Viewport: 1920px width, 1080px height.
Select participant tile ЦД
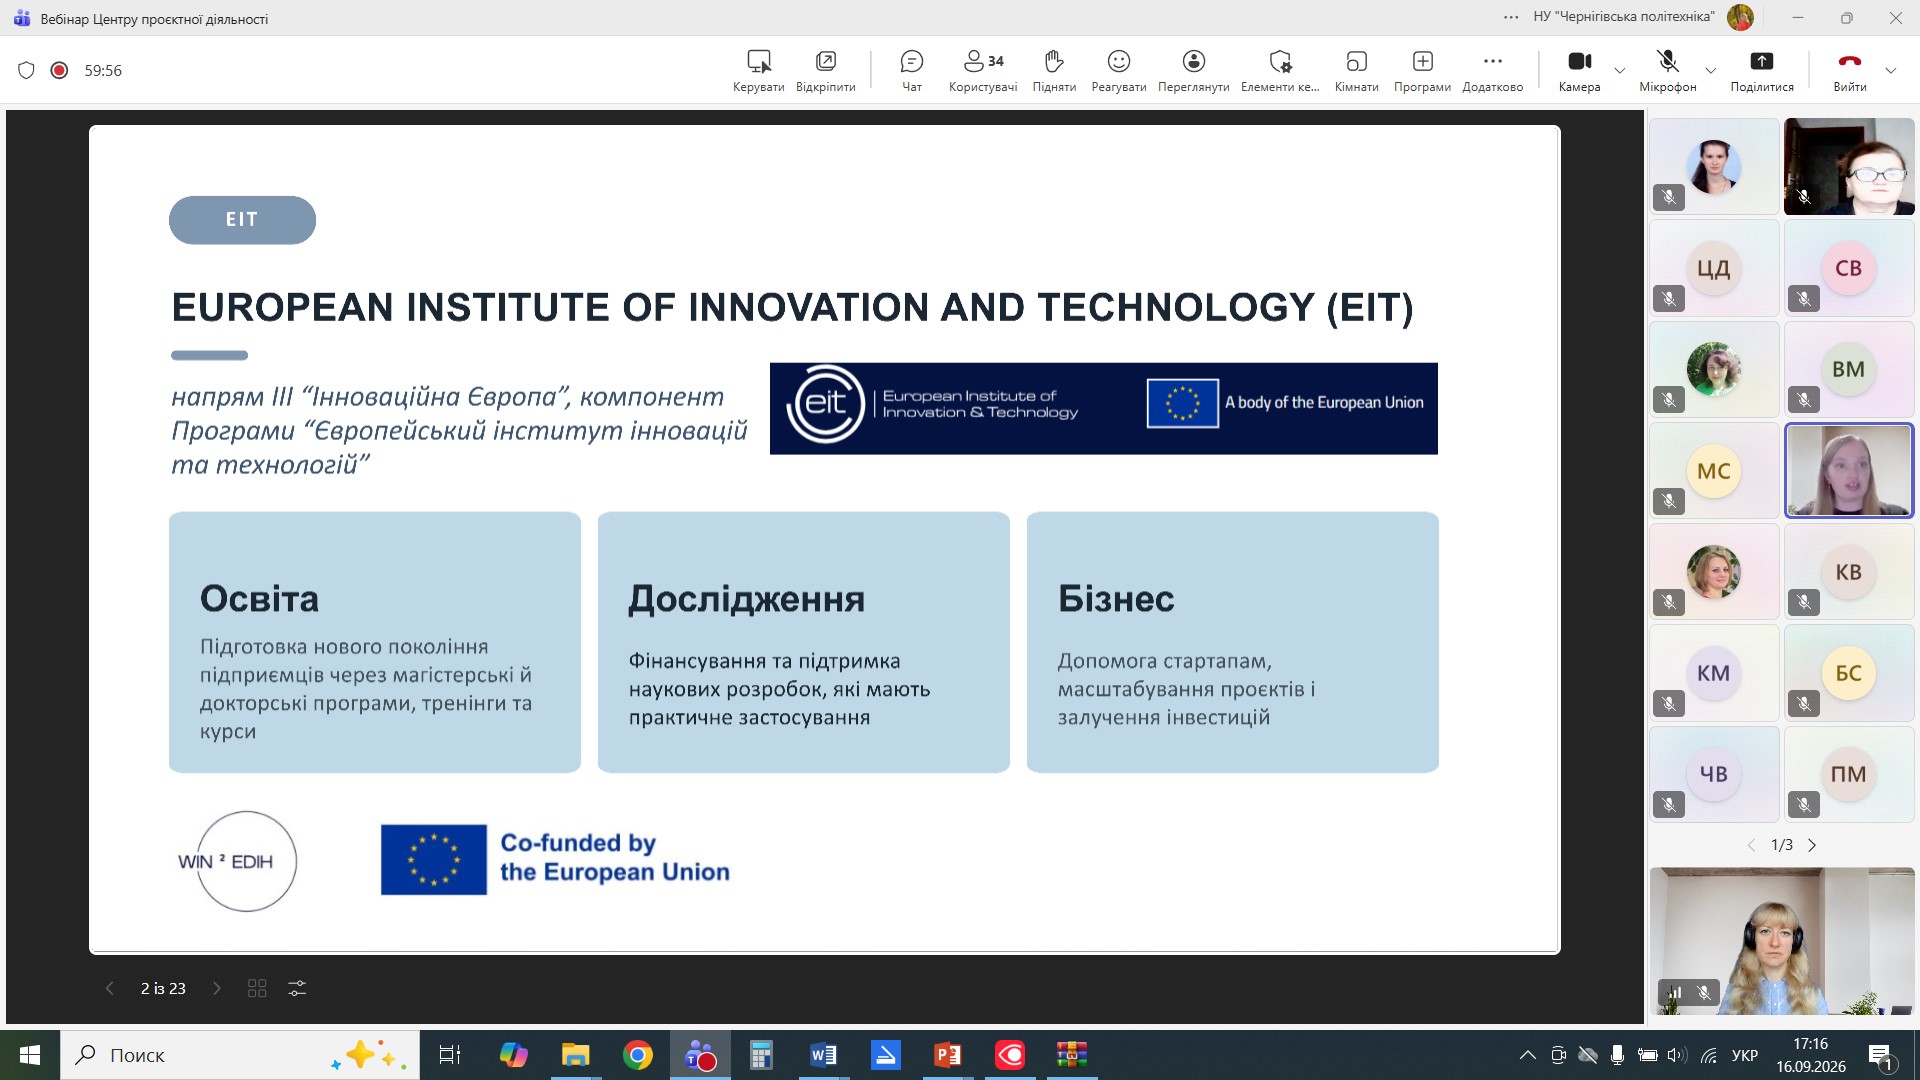(x=1714, y=268)
